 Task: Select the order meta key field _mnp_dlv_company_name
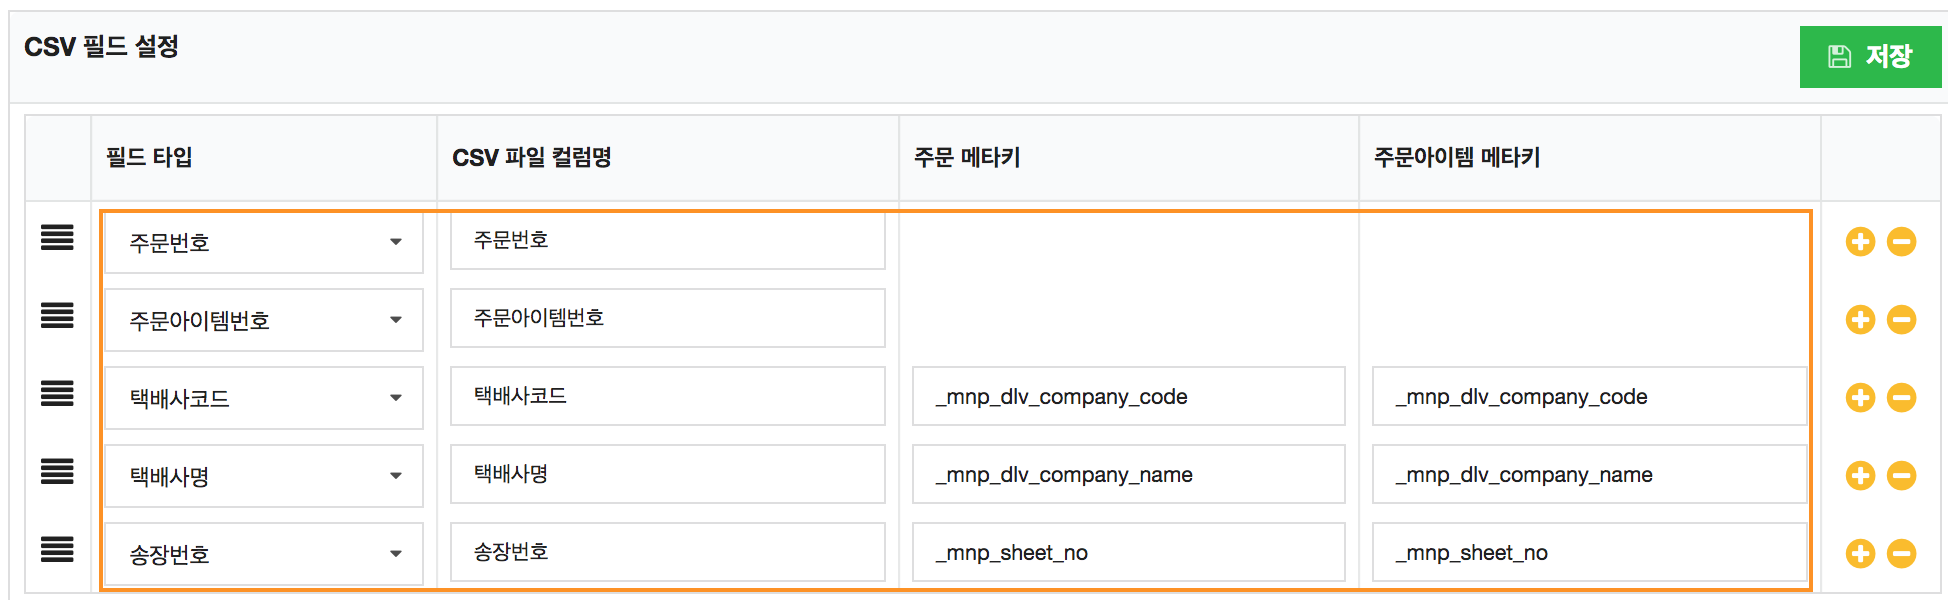1128,475
